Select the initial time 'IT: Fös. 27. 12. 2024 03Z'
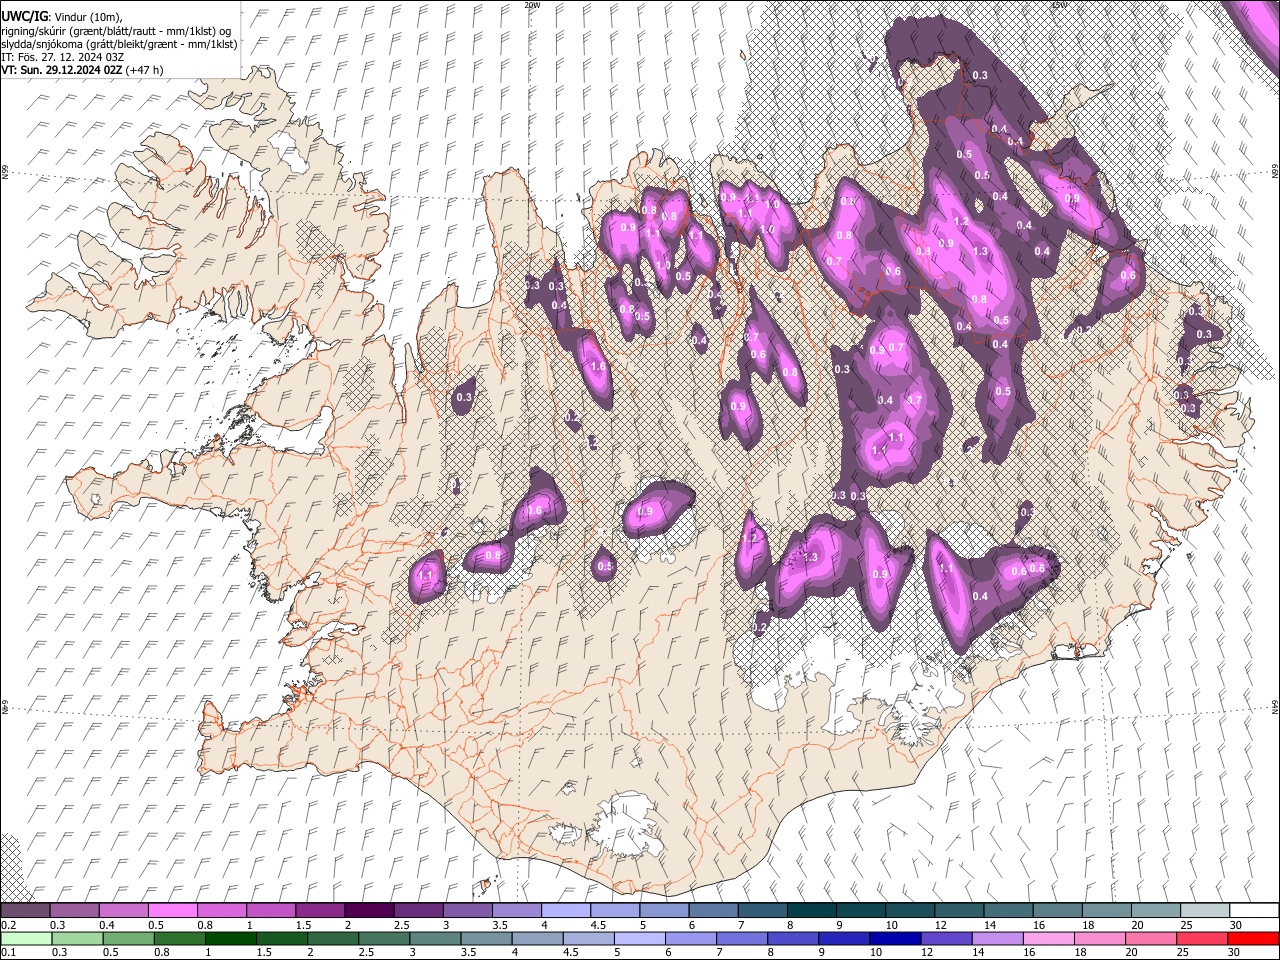 [x=62, y=57]
